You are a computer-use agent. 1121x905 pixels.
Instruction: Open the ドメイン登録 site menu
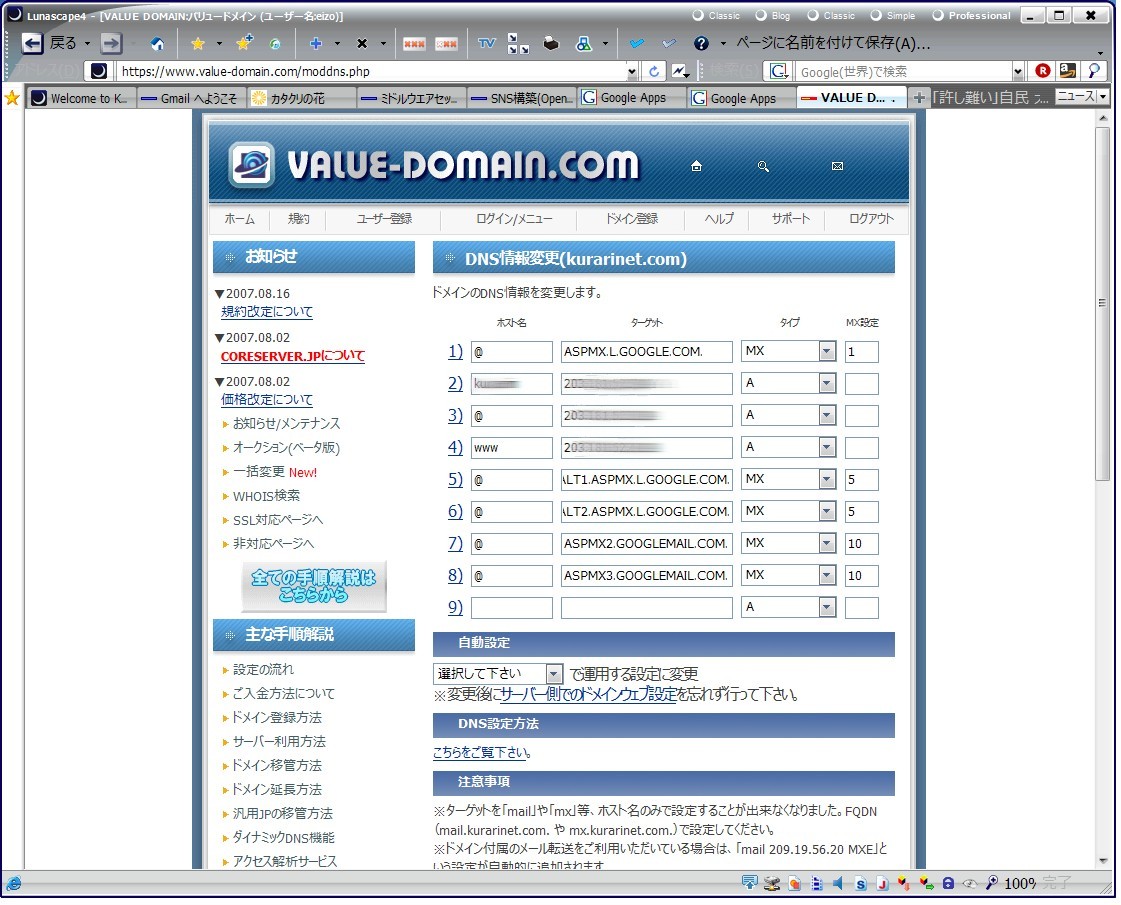(632, 219)
